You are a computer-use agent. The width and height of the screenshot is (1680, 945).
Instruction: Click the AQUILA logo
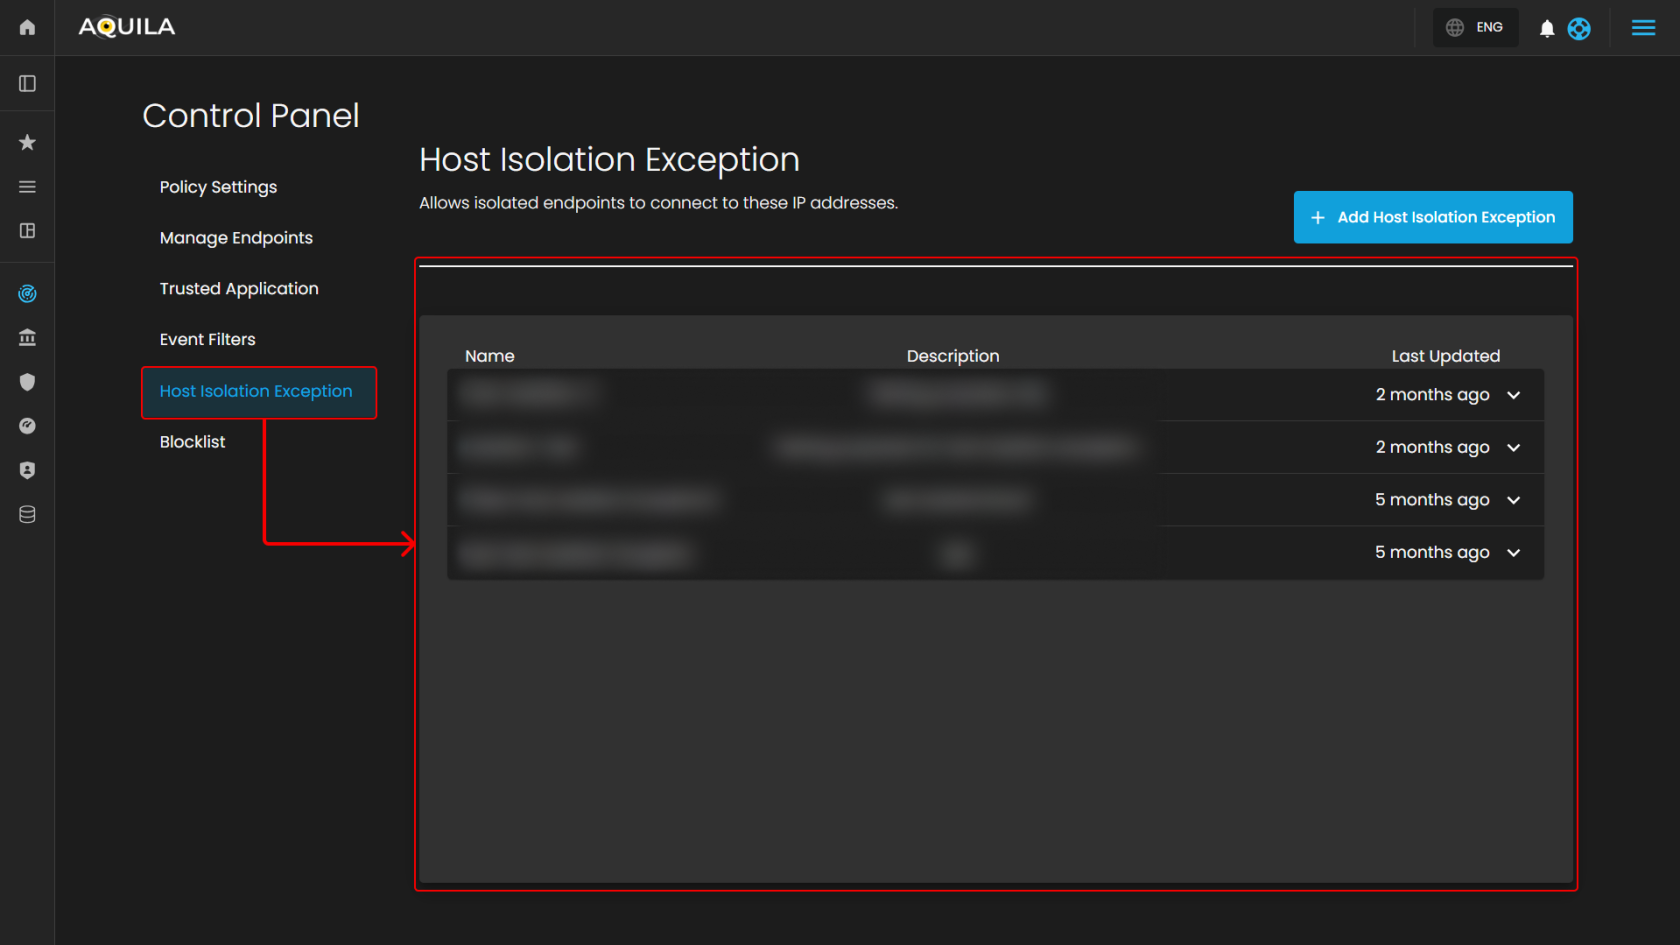point(127,27)
